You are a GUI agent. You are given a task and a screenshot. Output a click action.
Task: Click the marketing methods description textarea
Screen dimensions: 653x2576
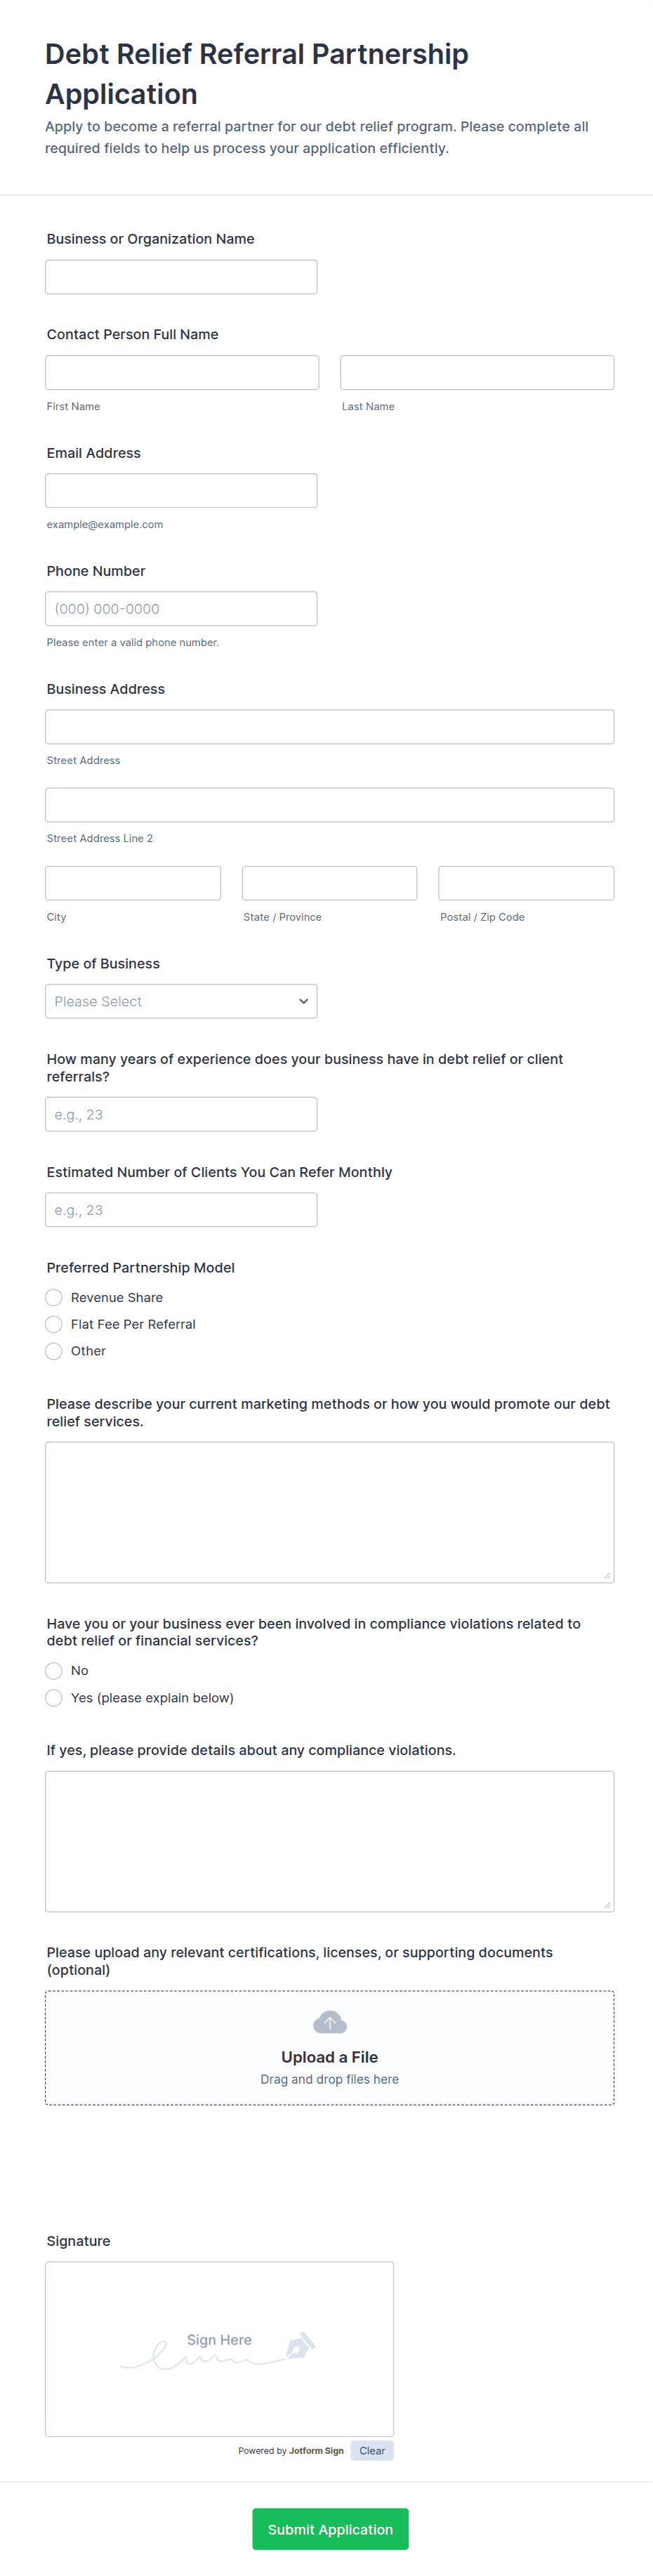(329, 1511)
